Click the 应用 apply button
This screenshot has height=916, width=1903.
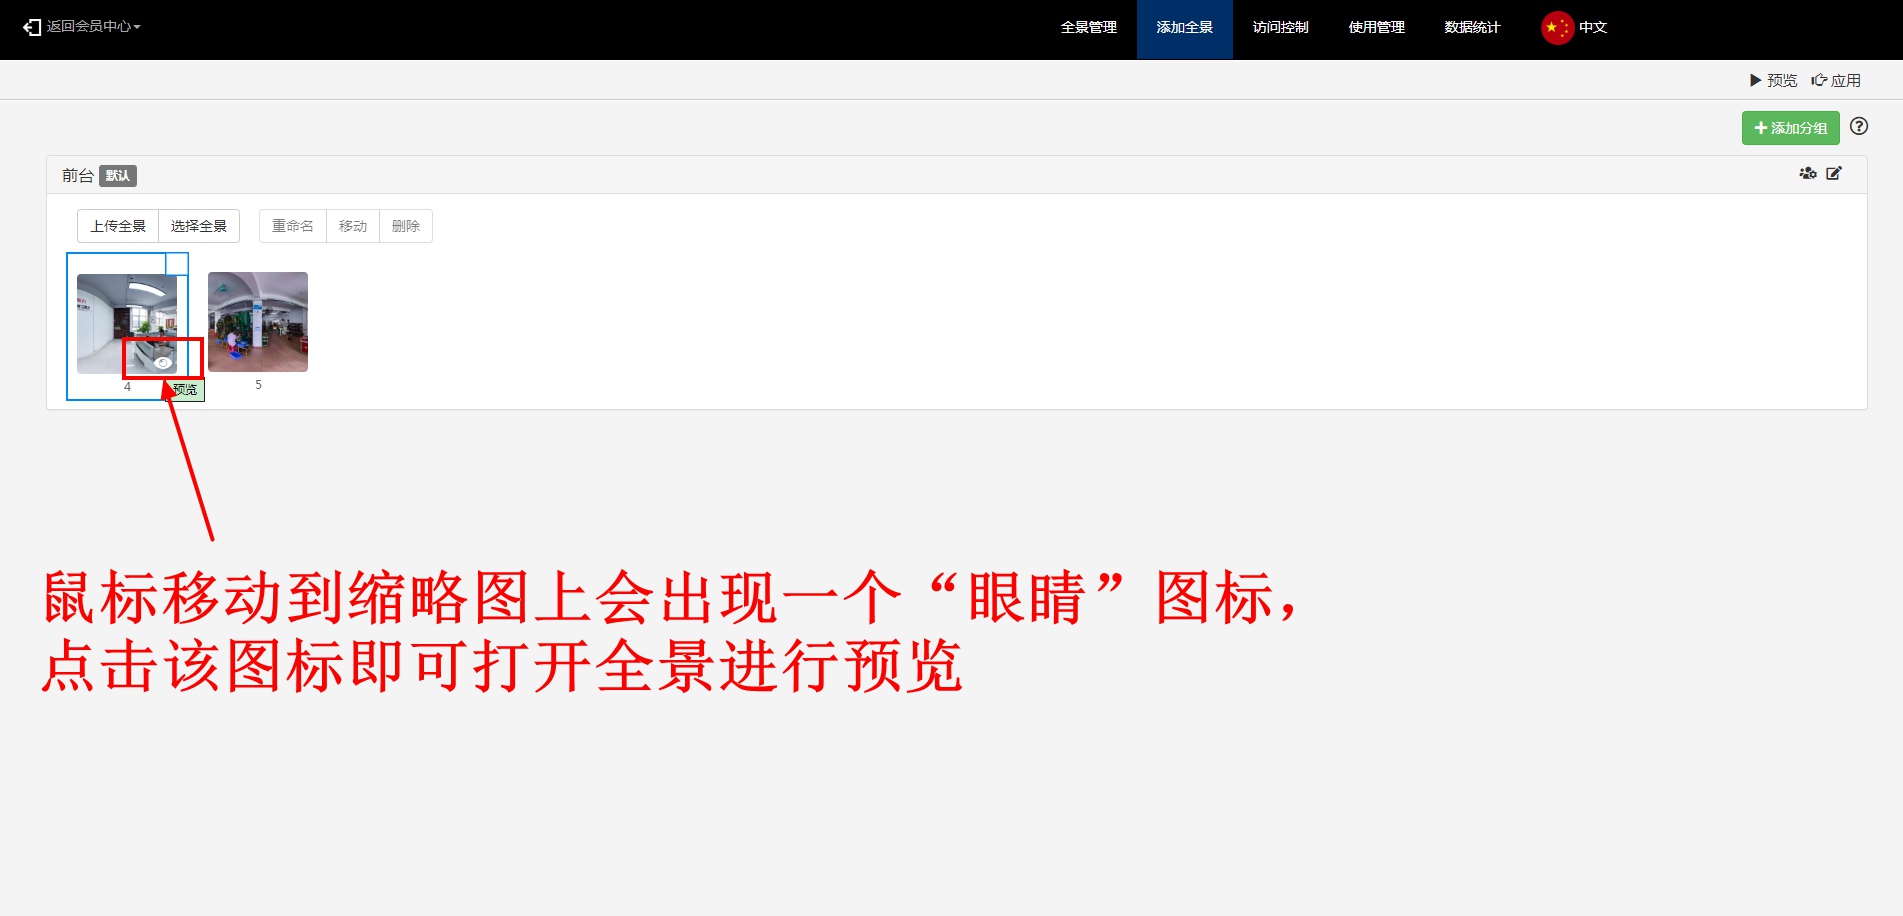1836,80
